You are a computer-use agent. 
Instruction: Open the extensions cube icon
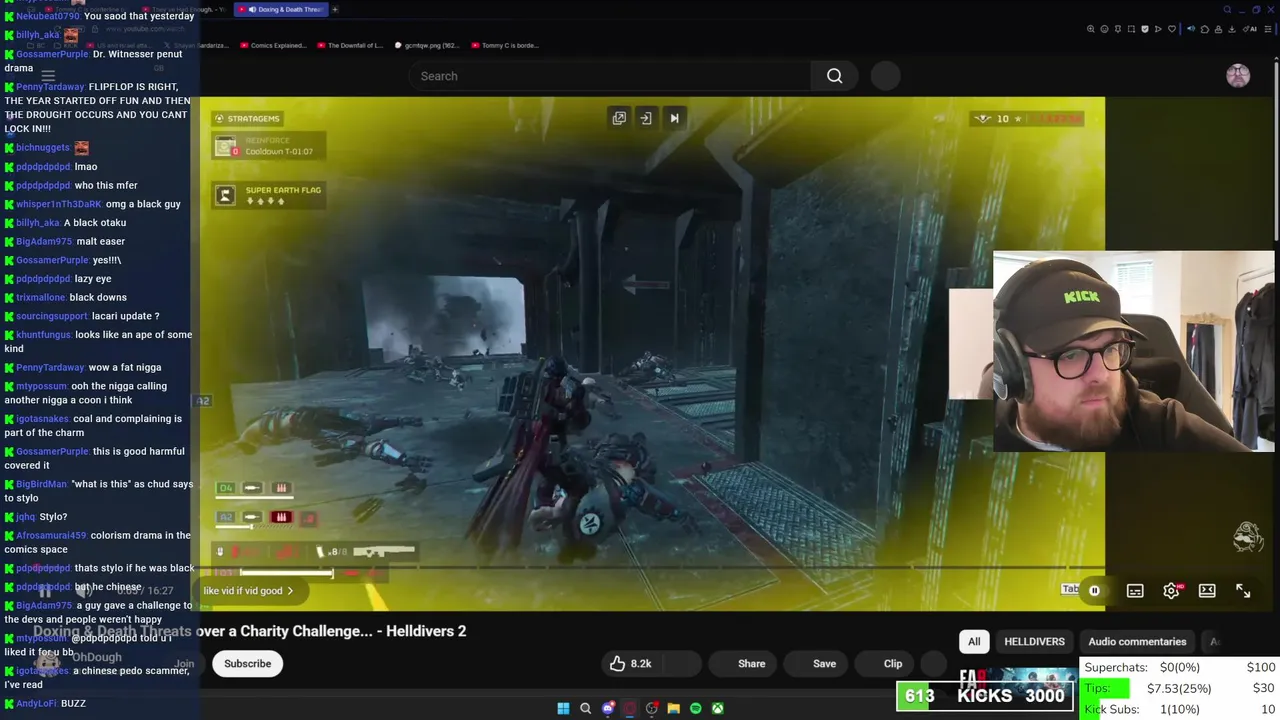pyautogui.click(x=1205, y=29)
